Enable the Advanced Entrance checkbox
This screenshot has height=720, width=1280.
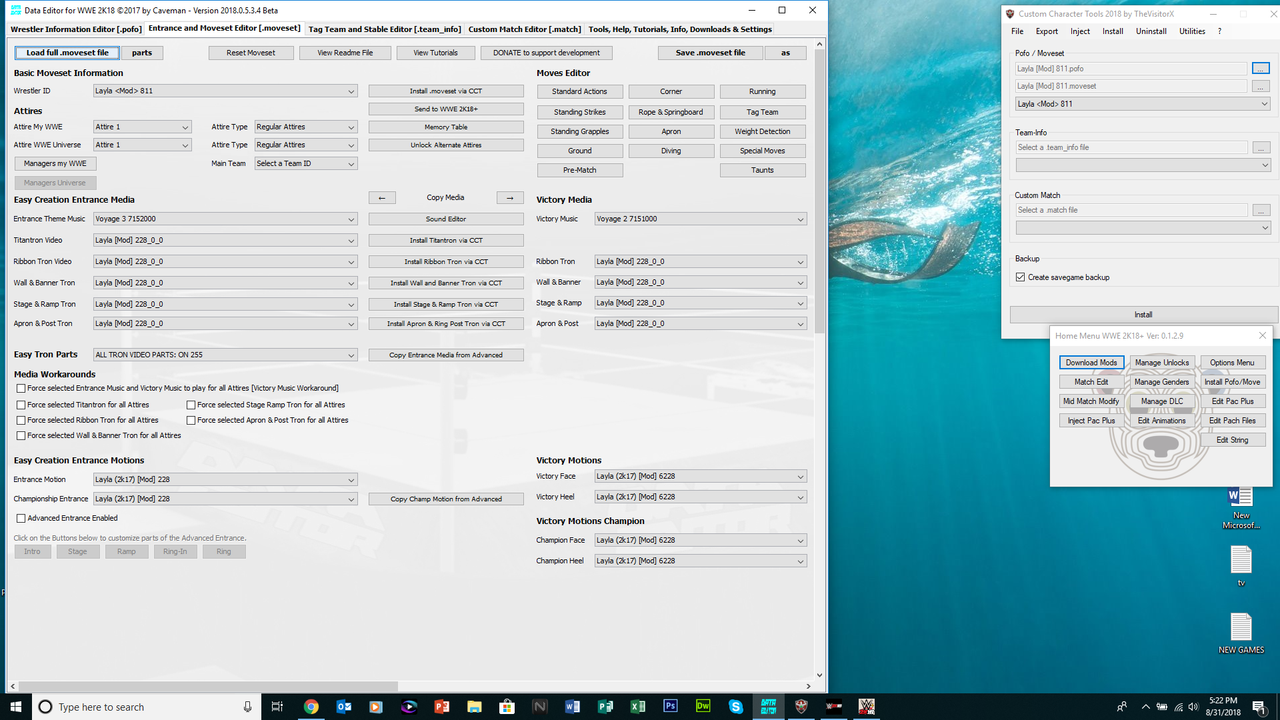pos(21,518)
